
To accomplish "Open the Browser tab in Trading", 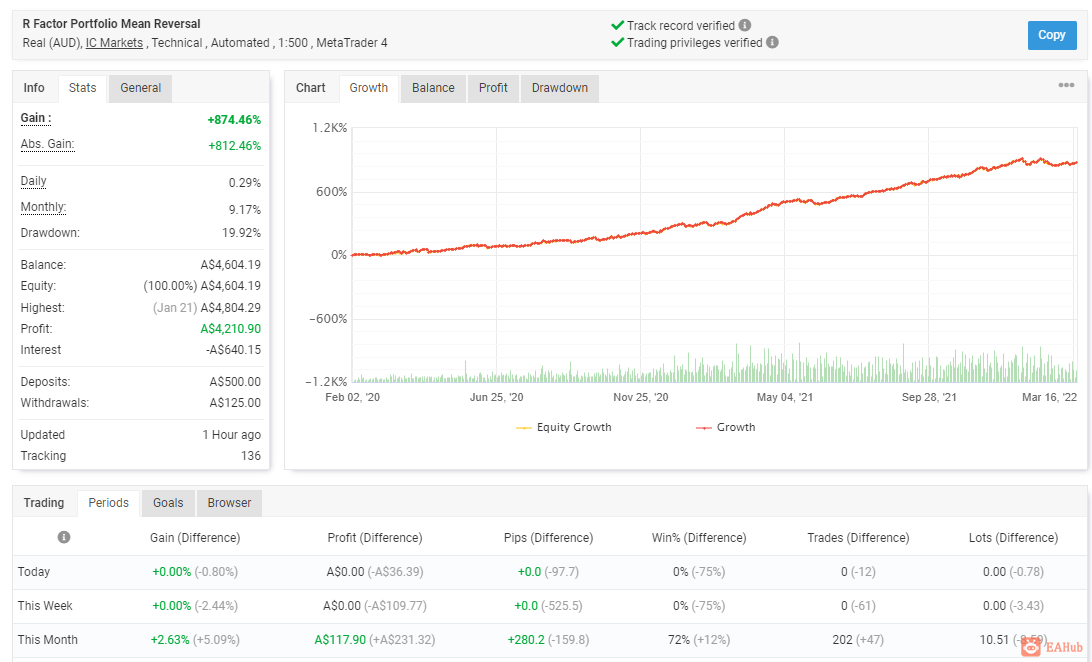I will click(229, 503).
